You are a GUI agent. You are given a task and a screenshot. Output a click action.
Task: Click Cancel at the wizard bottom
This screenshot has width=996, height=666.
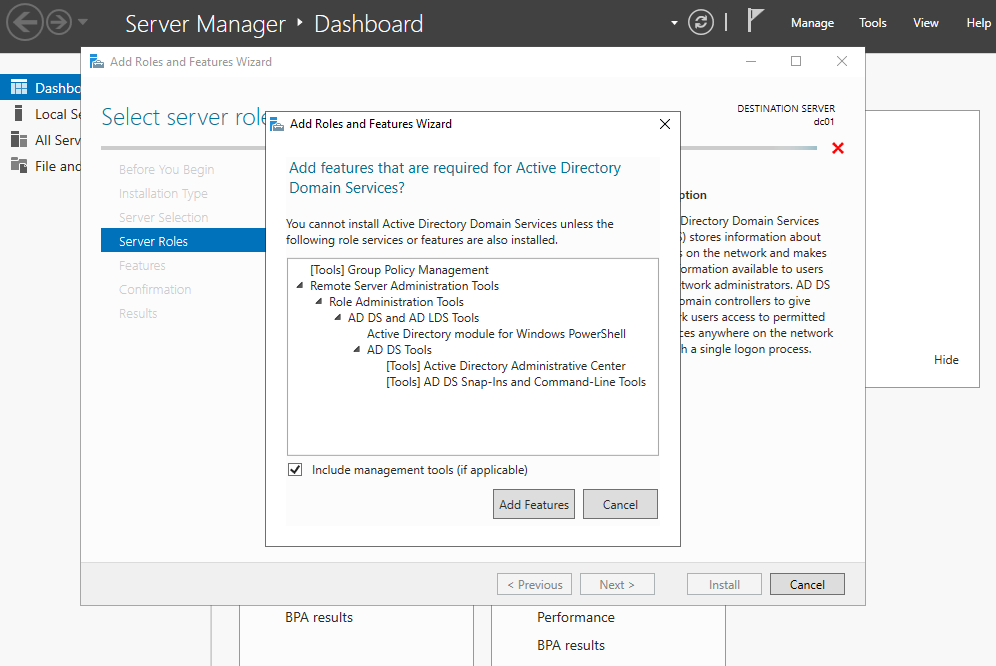tap(807, 584)
